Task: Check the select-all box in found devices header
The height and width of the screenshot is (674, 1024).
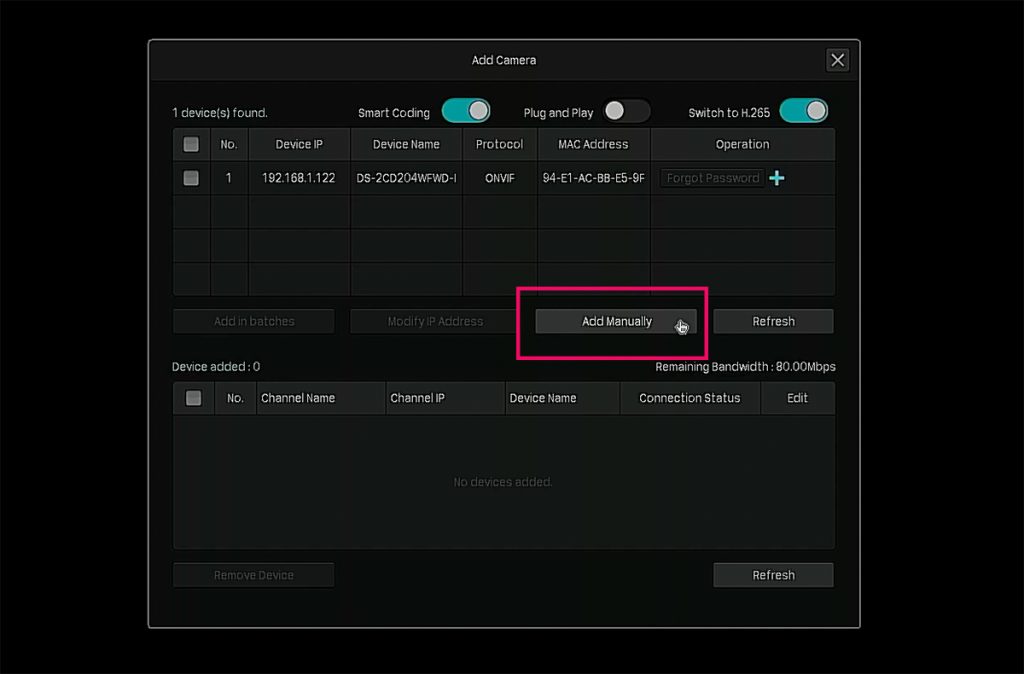Action: (191, 144)
